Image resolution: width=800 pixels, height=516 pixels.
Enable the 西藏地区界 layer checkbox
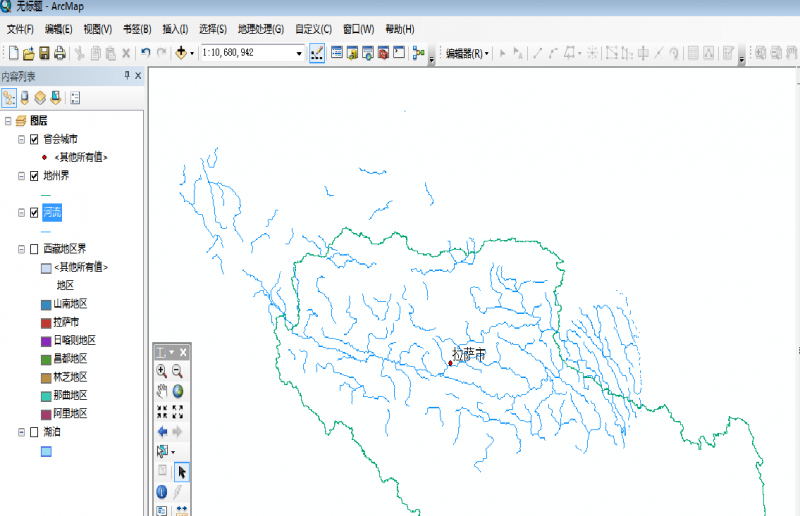[34, 249]
